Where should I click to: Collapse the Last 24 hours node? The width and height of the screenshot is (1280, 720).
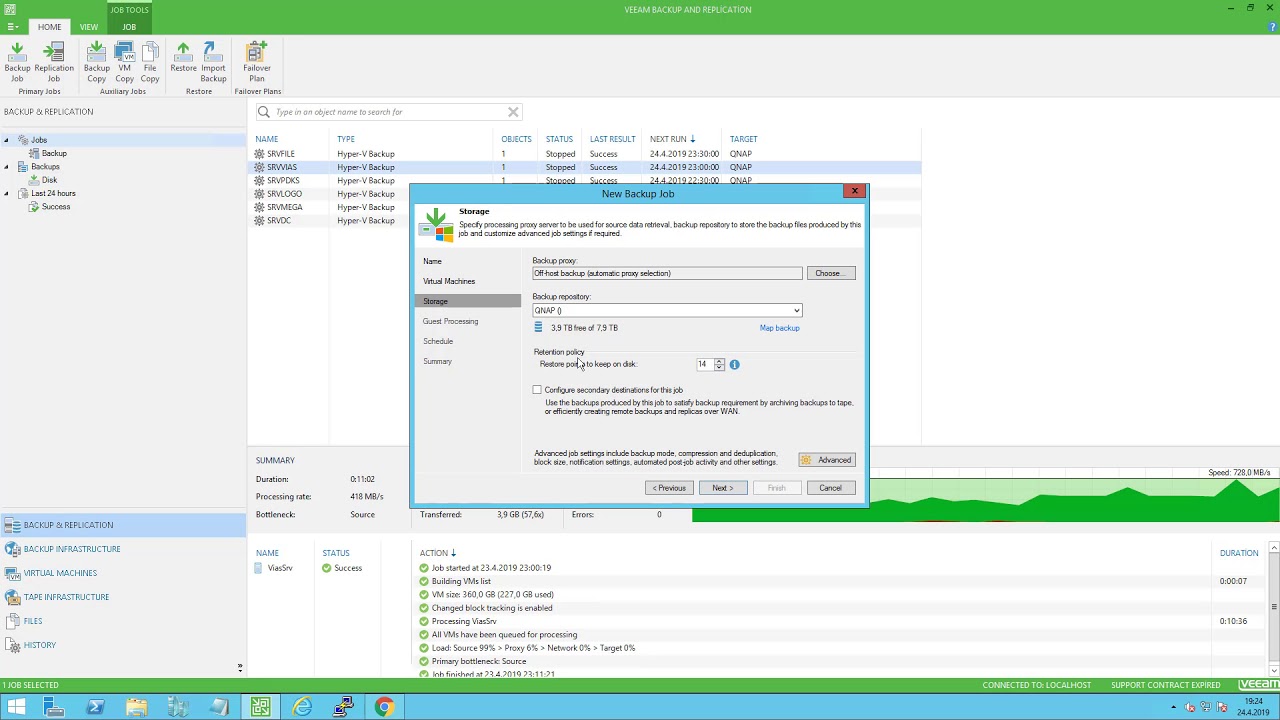tap(6, 194)
